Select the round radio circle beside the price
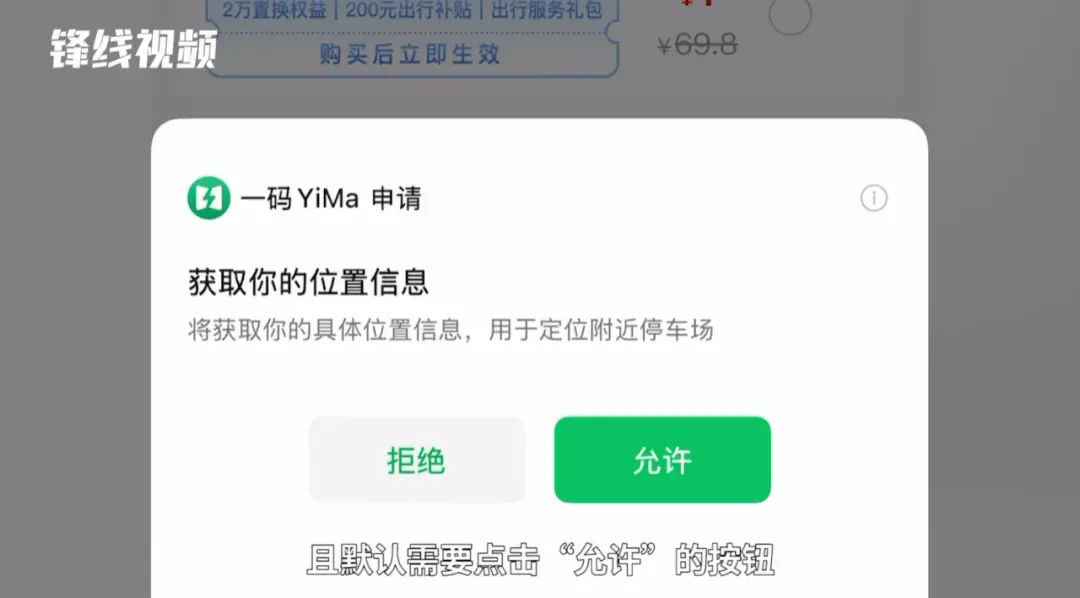 [789, 13]
